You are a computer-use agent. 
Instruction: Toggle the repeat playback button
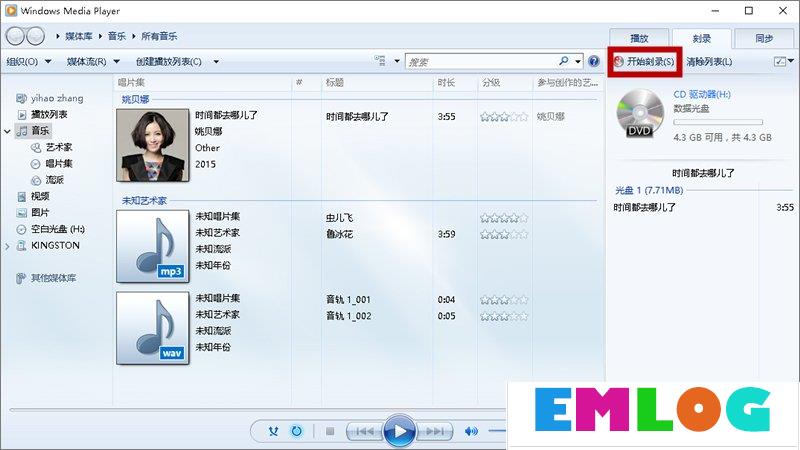[x=296, y=431]
